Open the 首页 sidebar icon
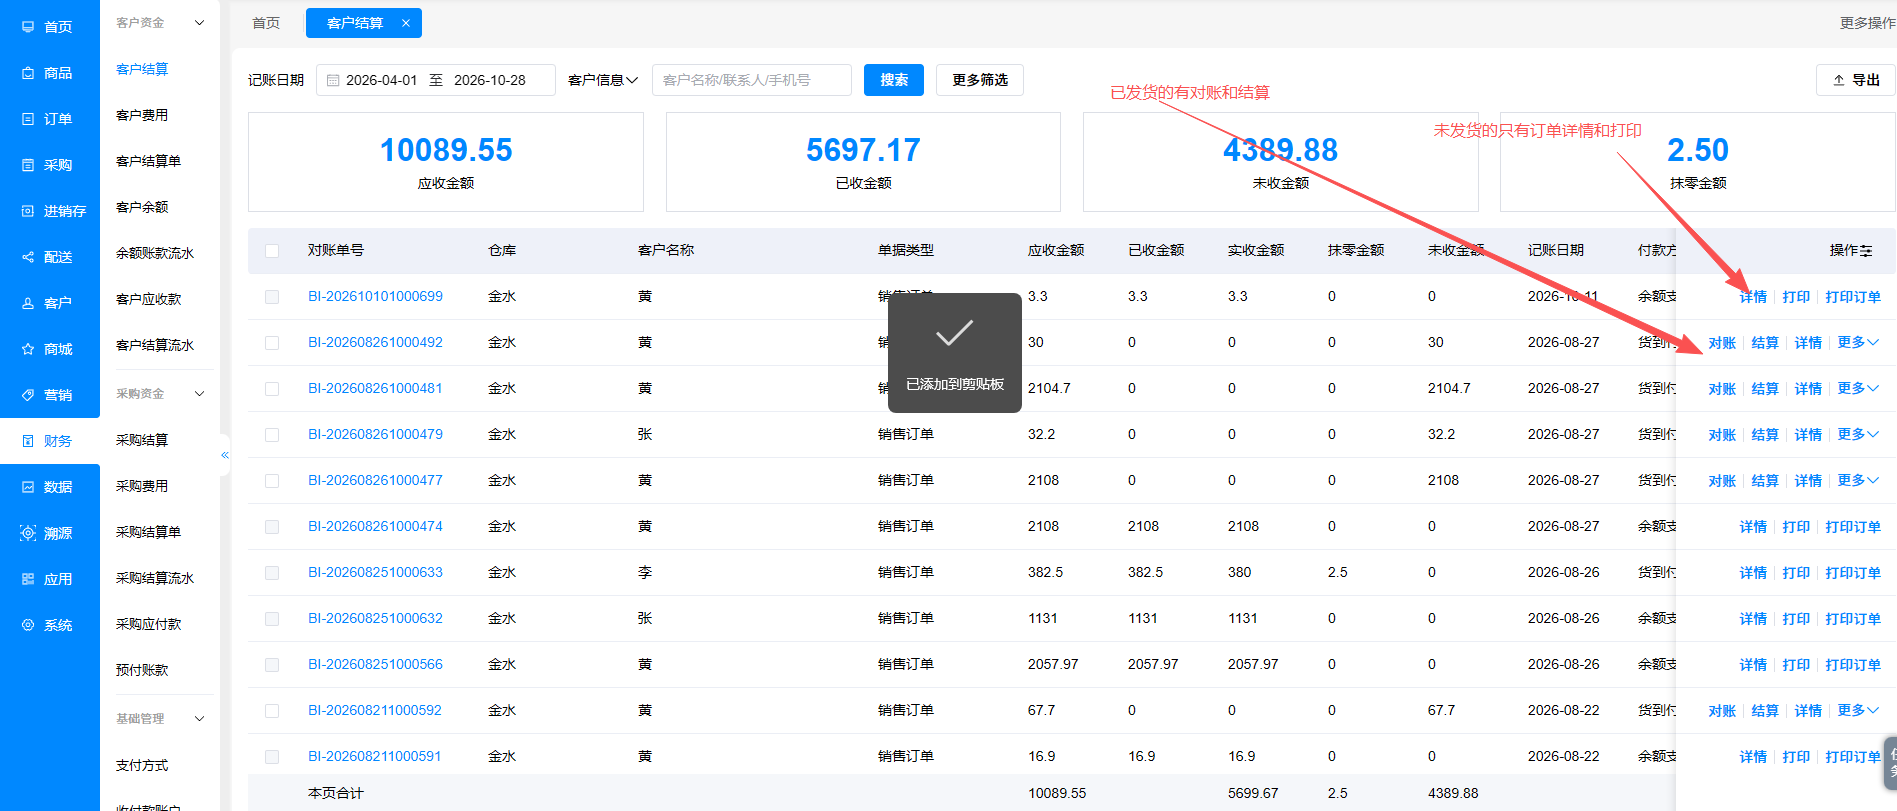This screenshot has height=811, width=1897. [x=28, y=27]
